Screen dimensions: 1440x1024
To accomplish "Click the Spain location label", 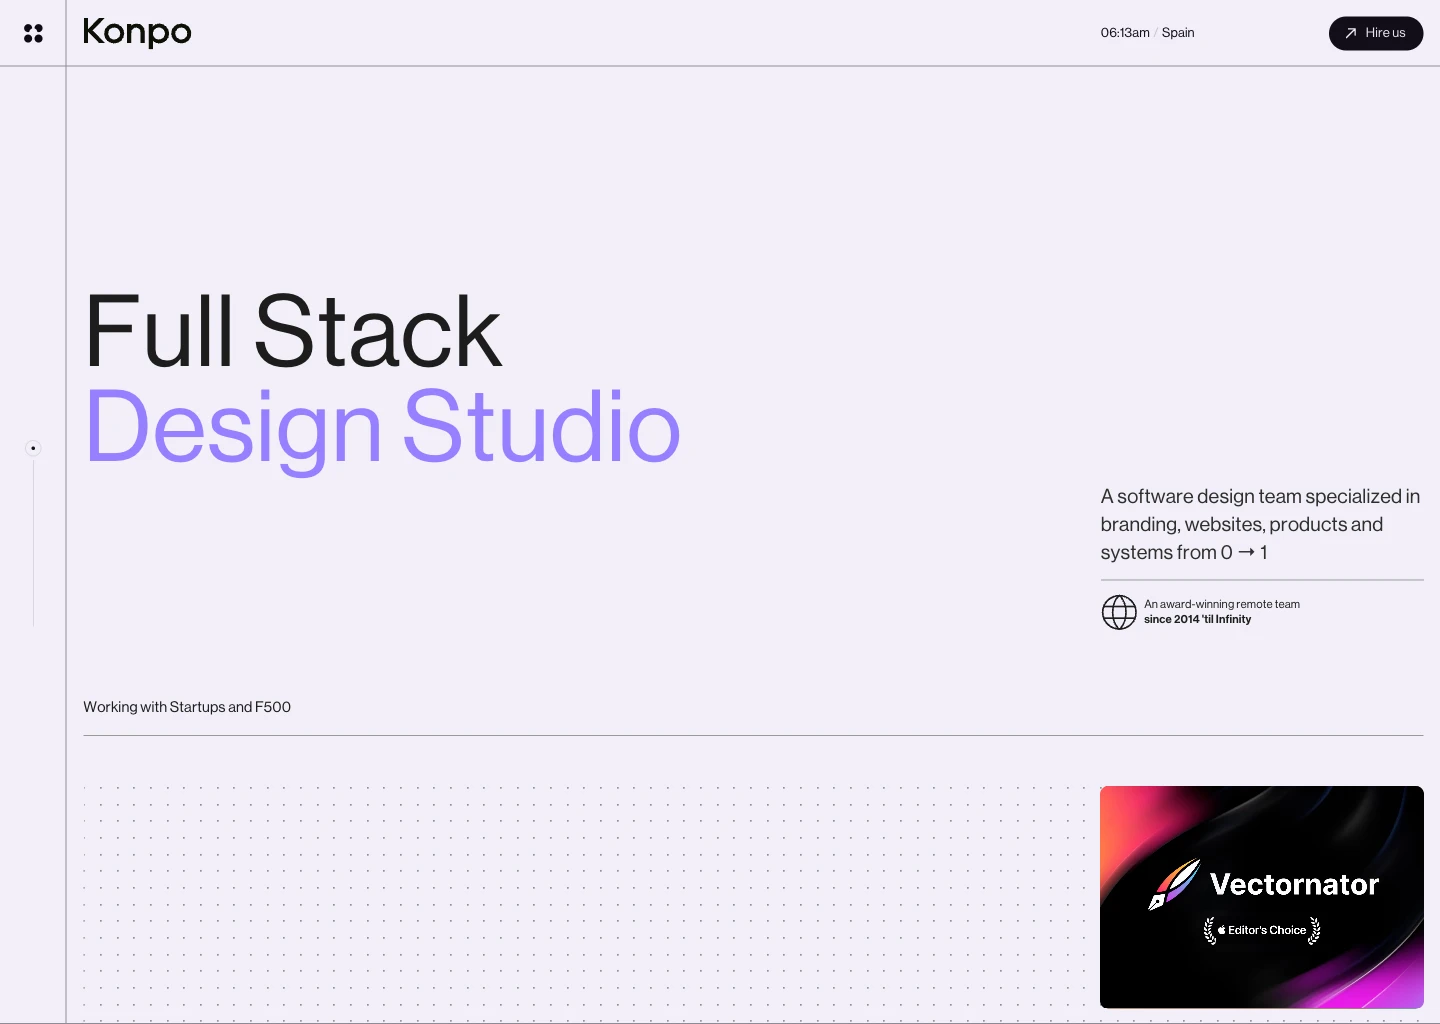I will (x=1177, y=32).
